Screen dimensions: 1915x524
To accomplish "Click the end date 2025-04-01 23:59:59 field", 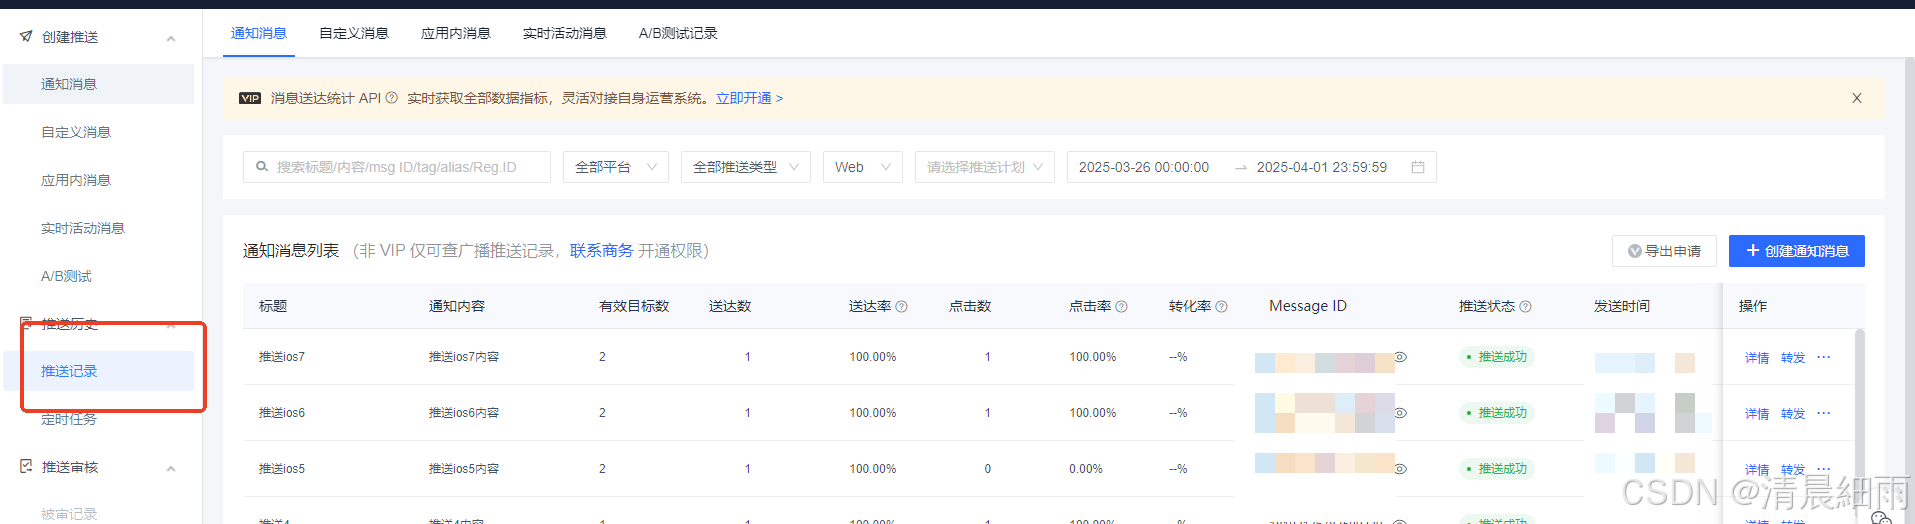I will [1322, 167].
